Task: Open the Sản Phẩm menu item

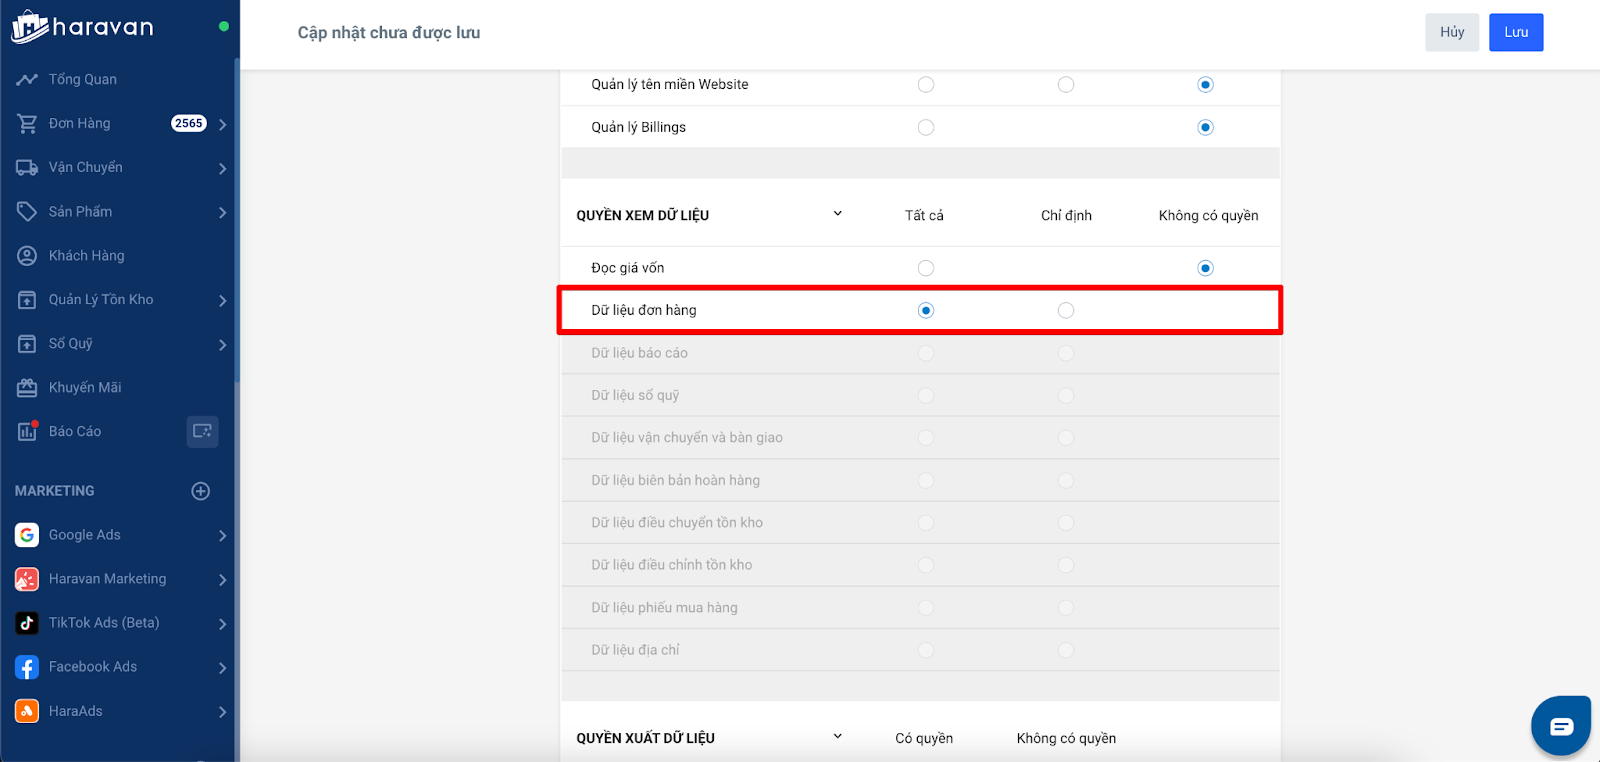Action: pyautogui.click(x=80, y=212)
